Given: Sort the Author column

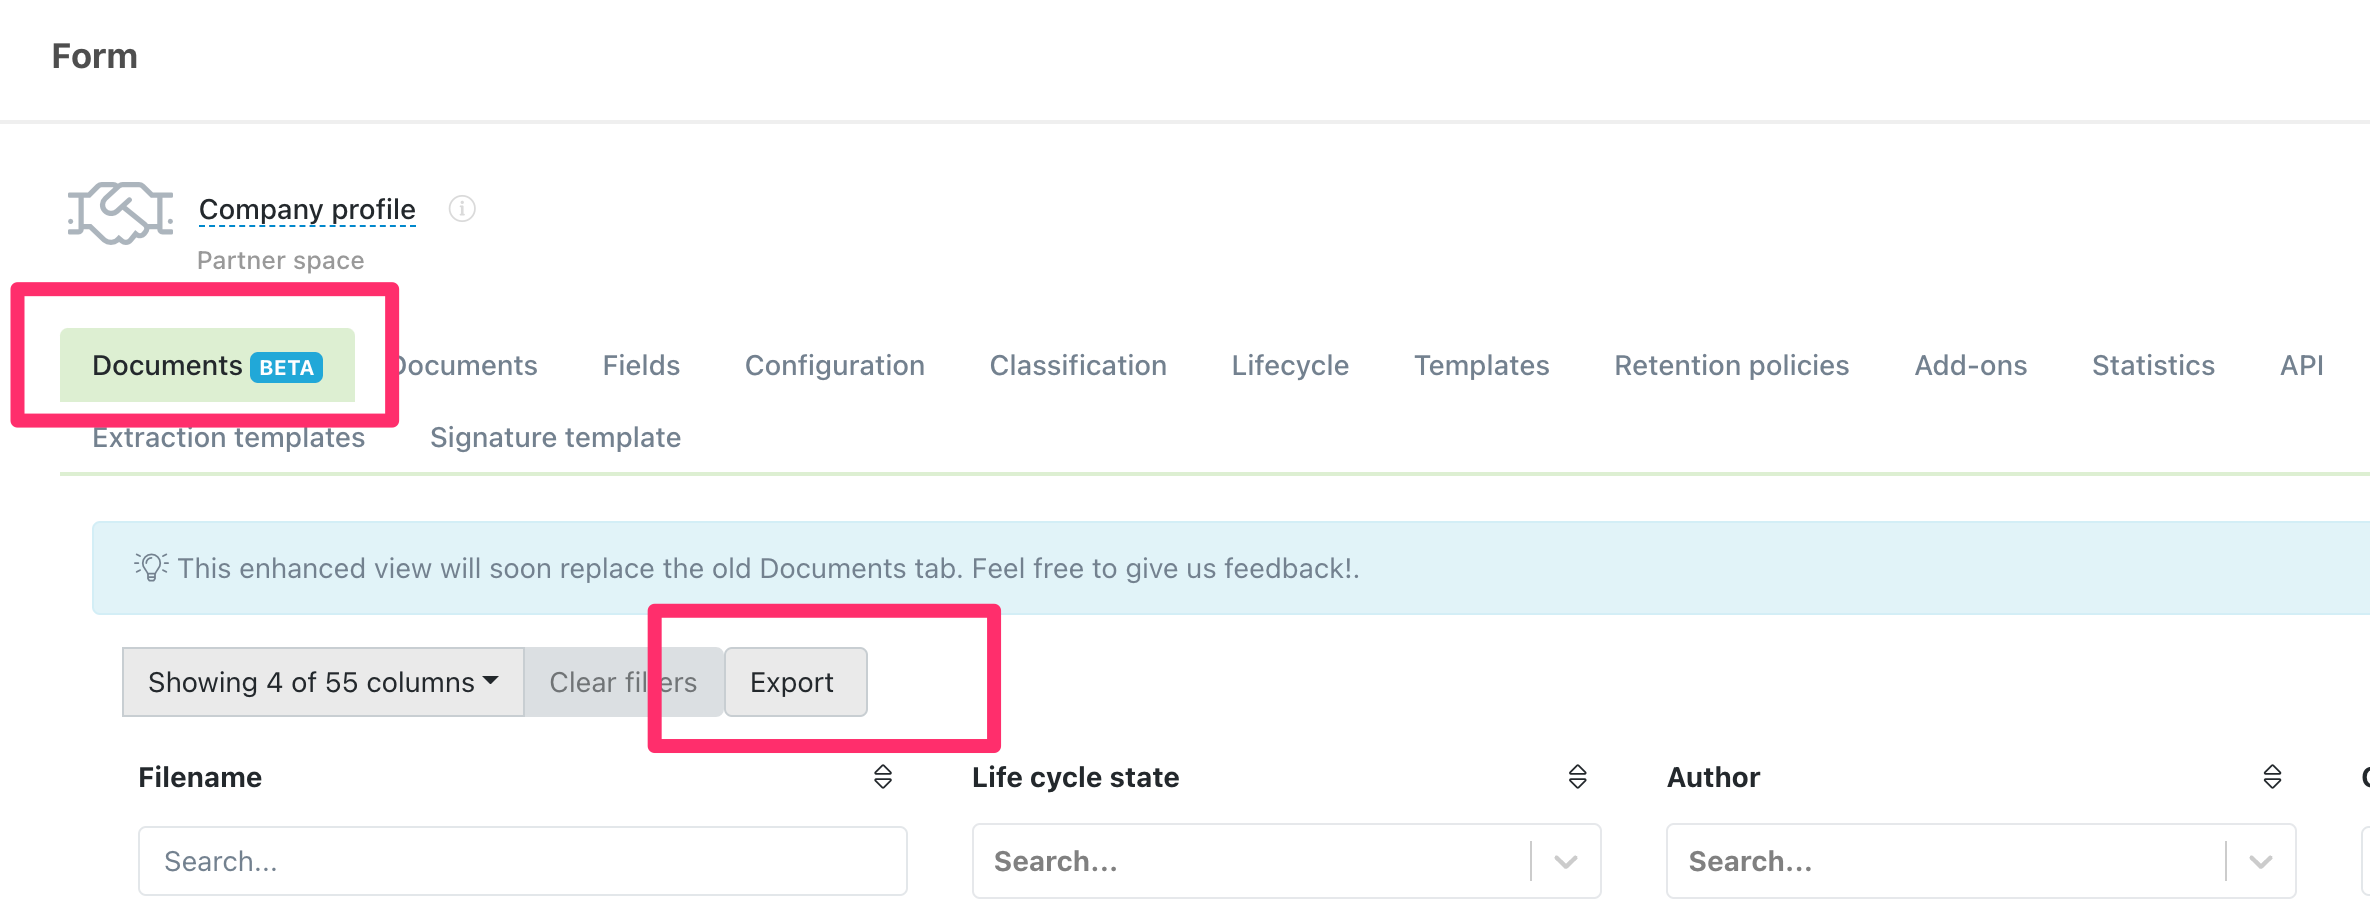Looking at the screenshot, I should click(x=2272, y=777).
